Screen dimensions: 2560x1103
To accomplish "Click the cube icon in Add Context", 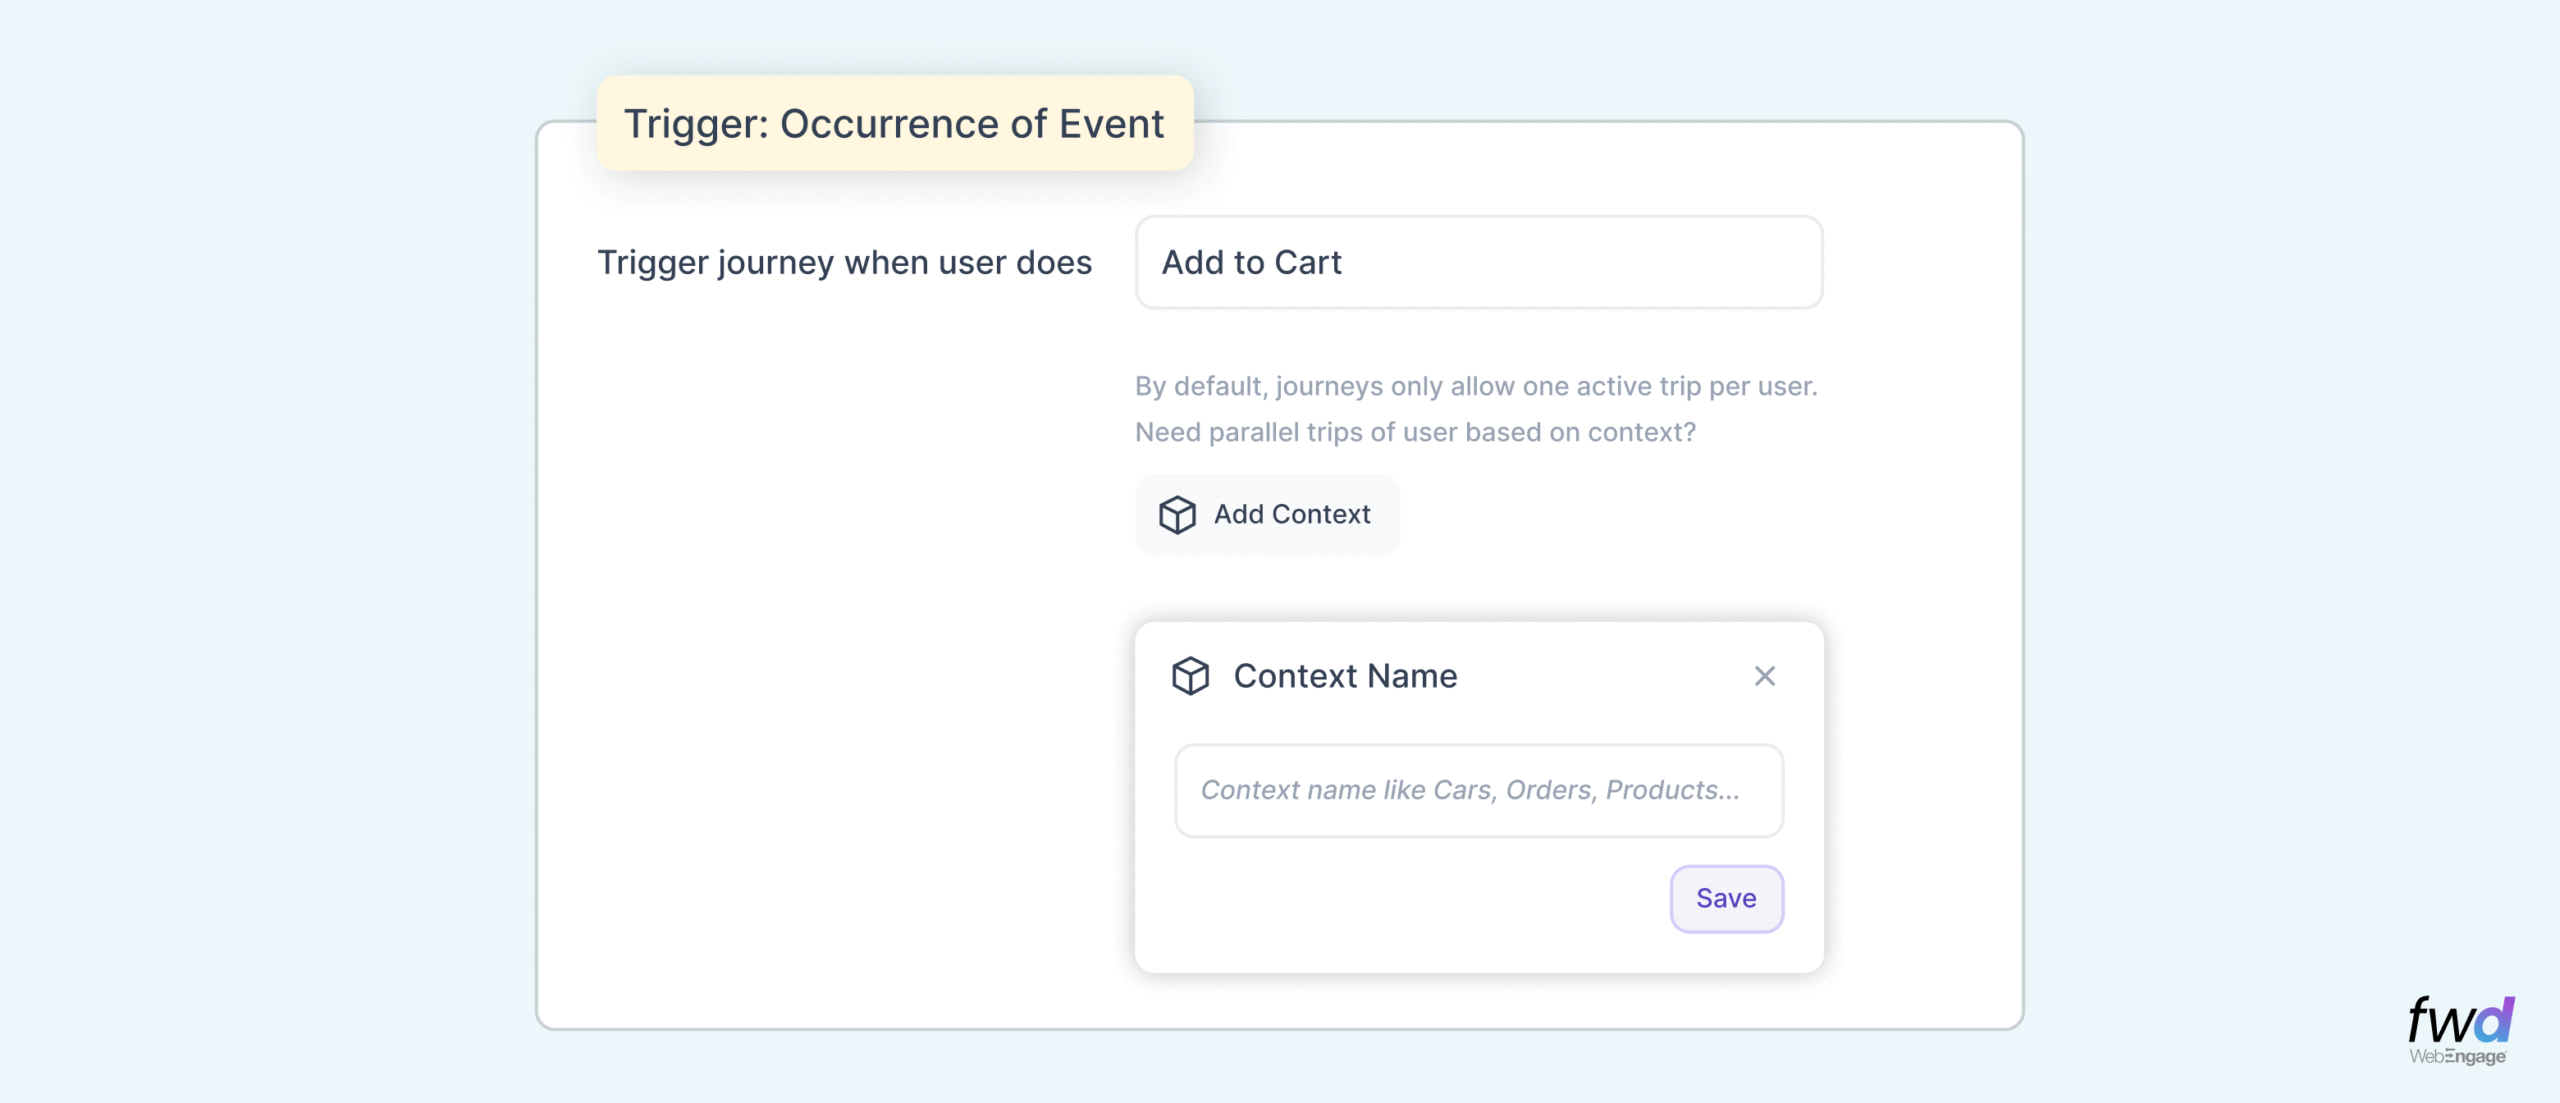I will coord(1177,515).
